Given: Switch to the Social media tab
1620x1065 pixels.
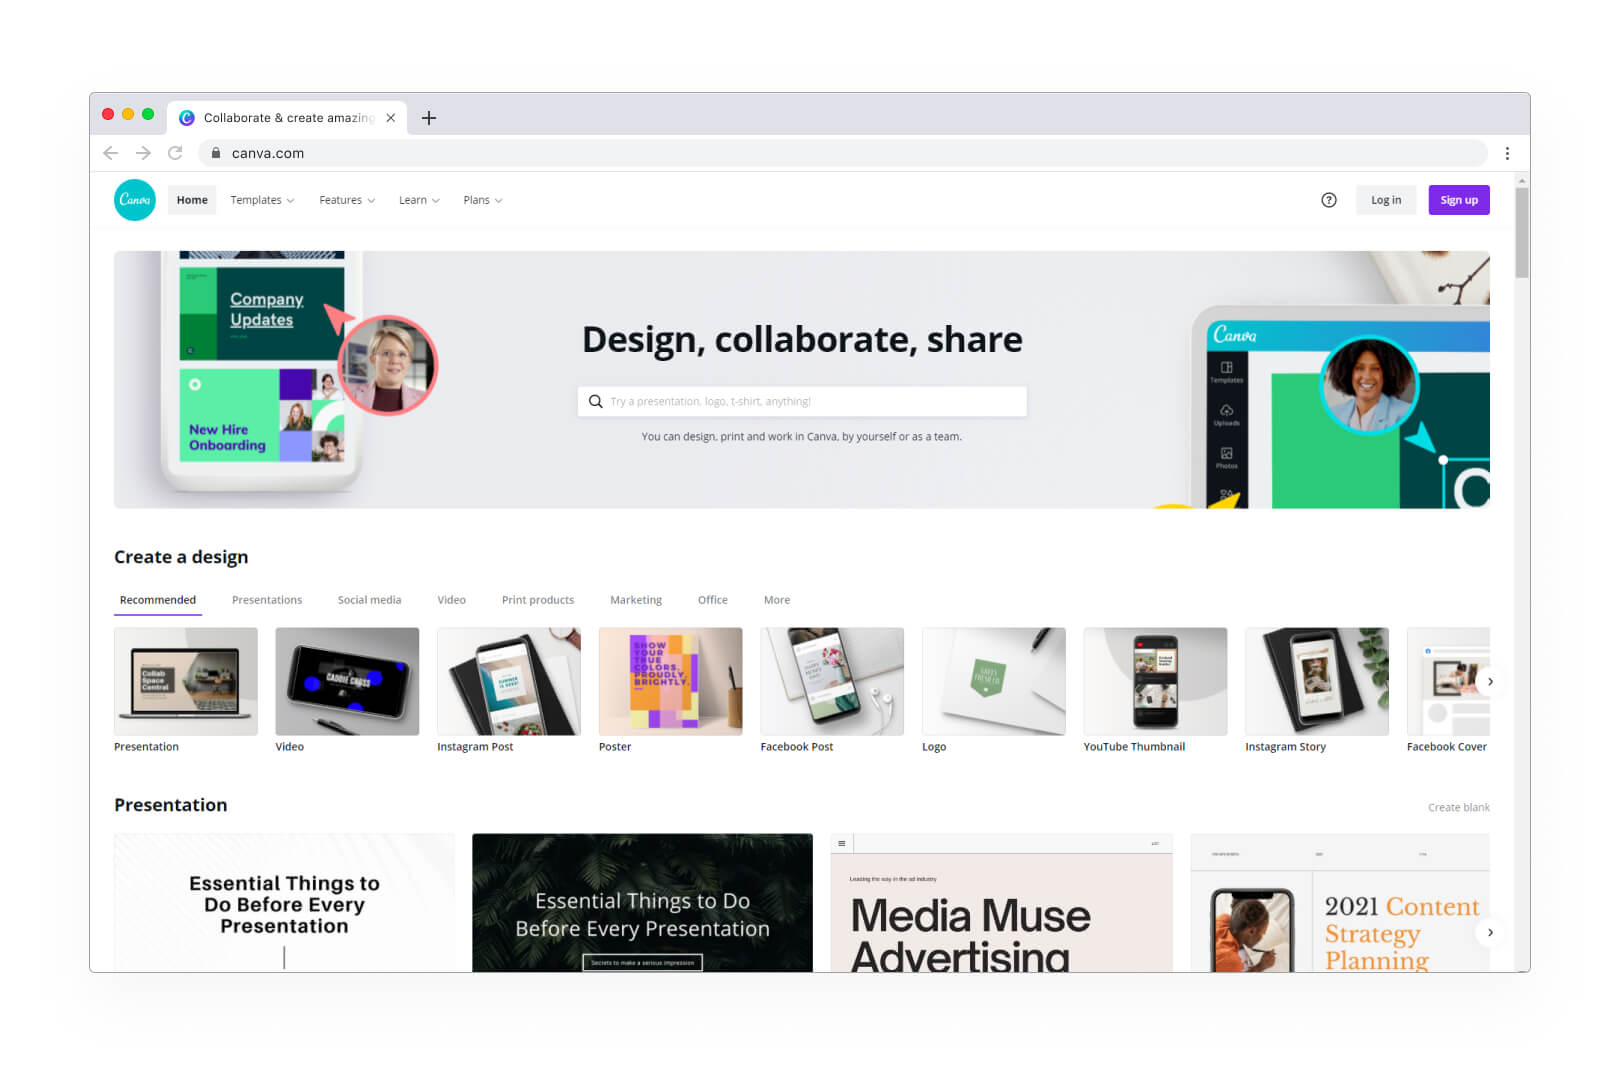Looking at the screenshot, I should [x=369, y=600].
